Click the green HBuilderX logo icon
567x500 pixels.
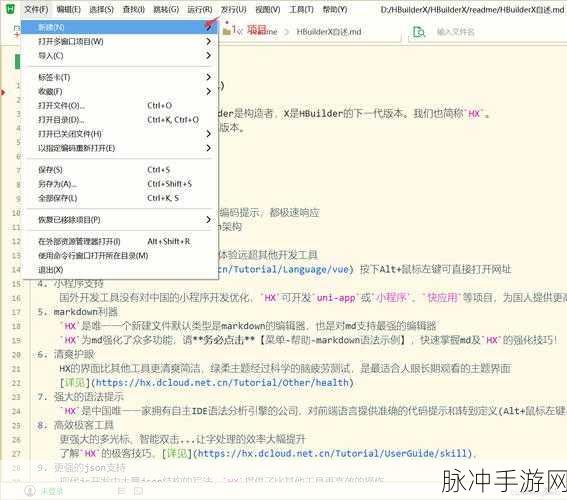[11, 9]
